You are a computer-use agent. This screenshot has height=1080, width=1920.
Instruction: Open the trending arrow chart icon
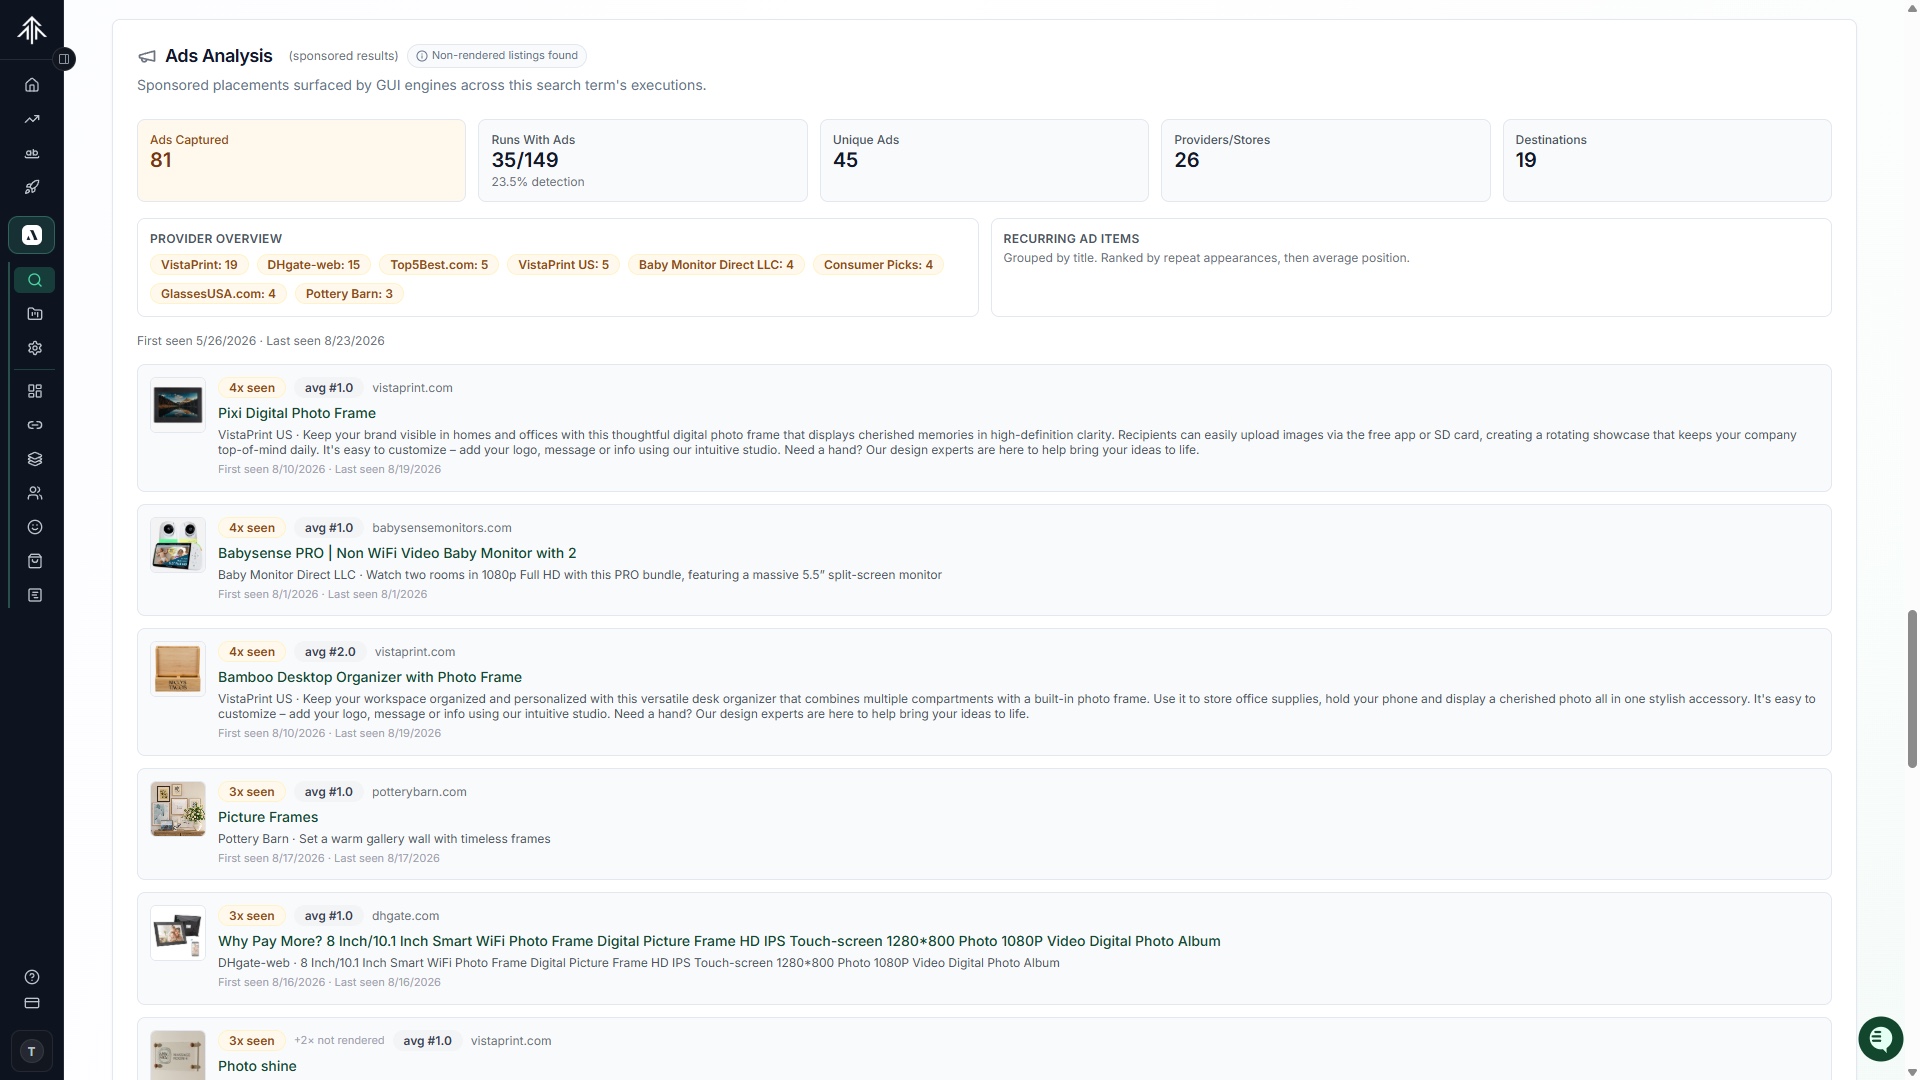32,119
